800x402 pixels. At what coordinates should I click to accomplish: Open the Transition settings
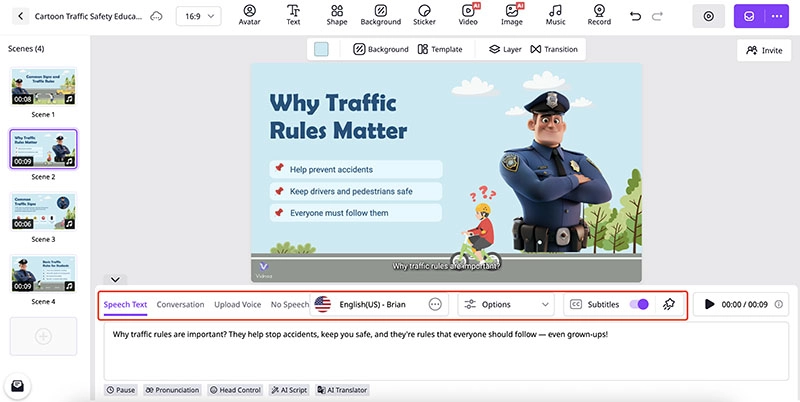554,49
